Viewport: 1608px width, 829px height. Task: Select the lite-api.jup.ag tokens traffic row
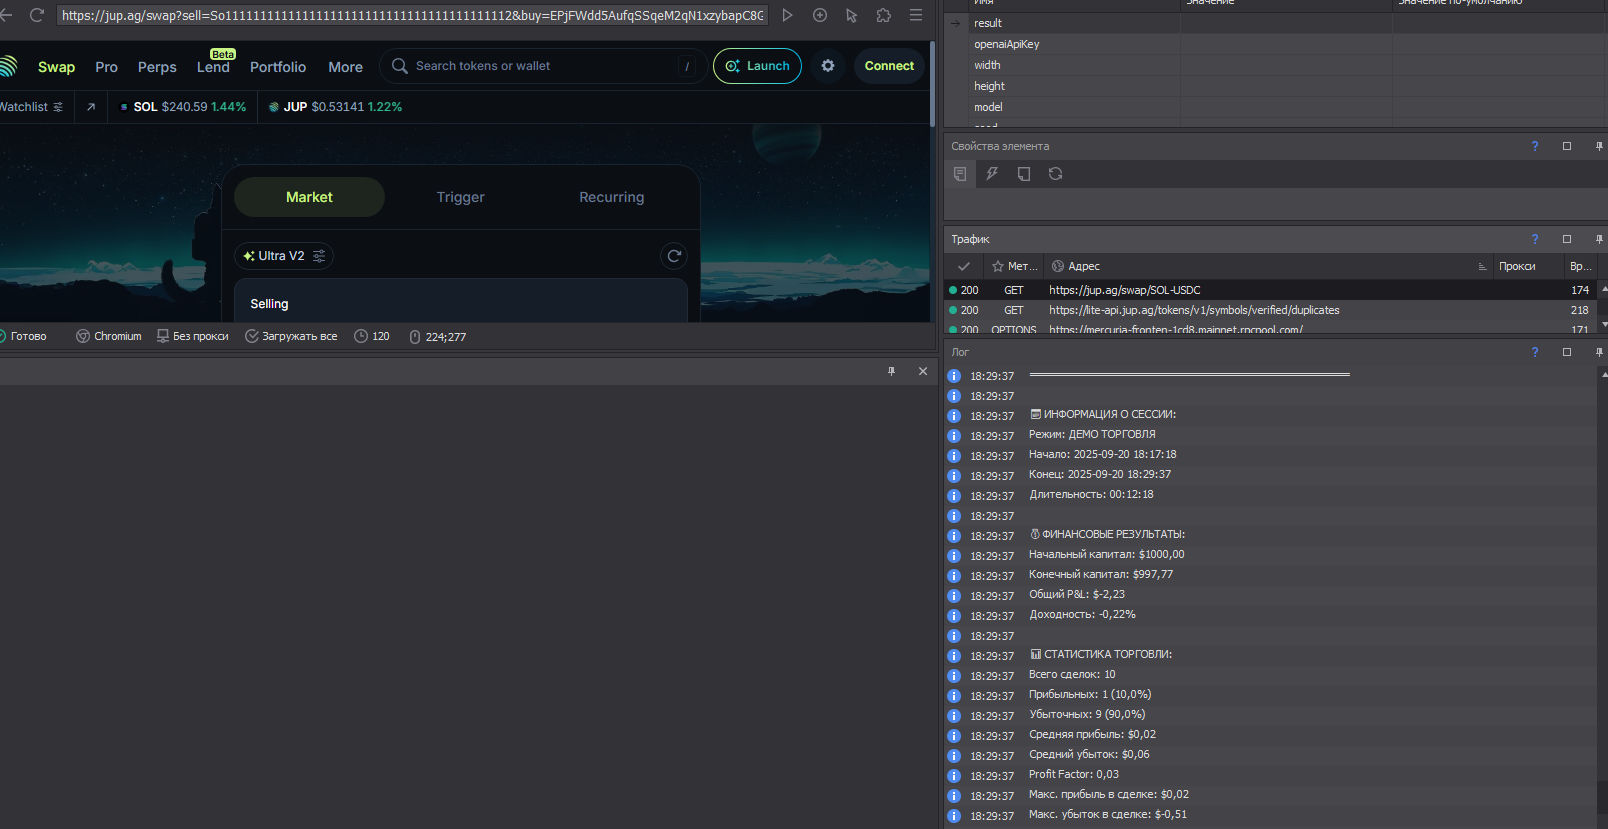point(1270,310)
